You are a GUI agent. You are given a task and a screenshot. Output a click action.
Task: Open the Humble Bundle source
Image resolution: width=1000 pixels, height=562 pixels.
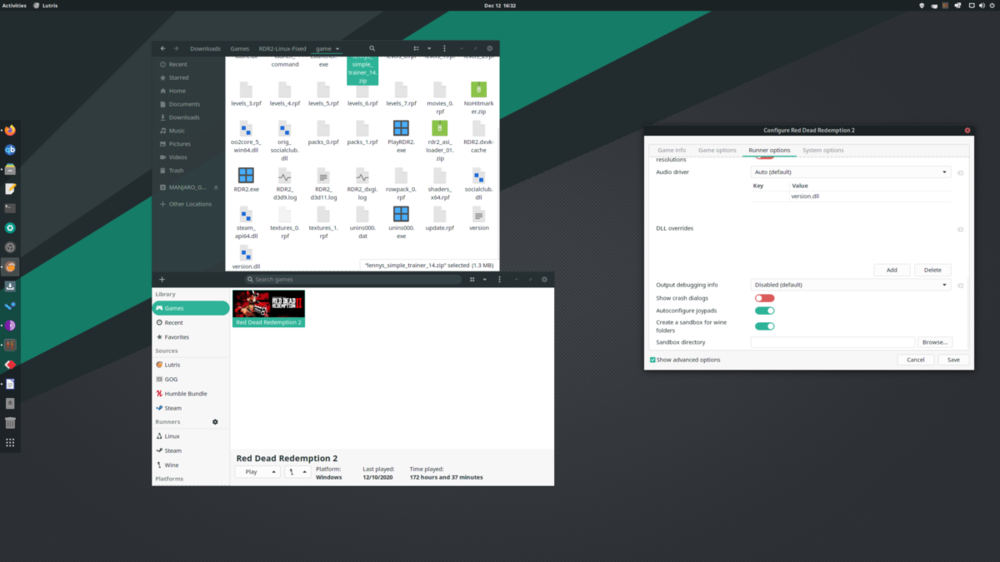point(185,394)
